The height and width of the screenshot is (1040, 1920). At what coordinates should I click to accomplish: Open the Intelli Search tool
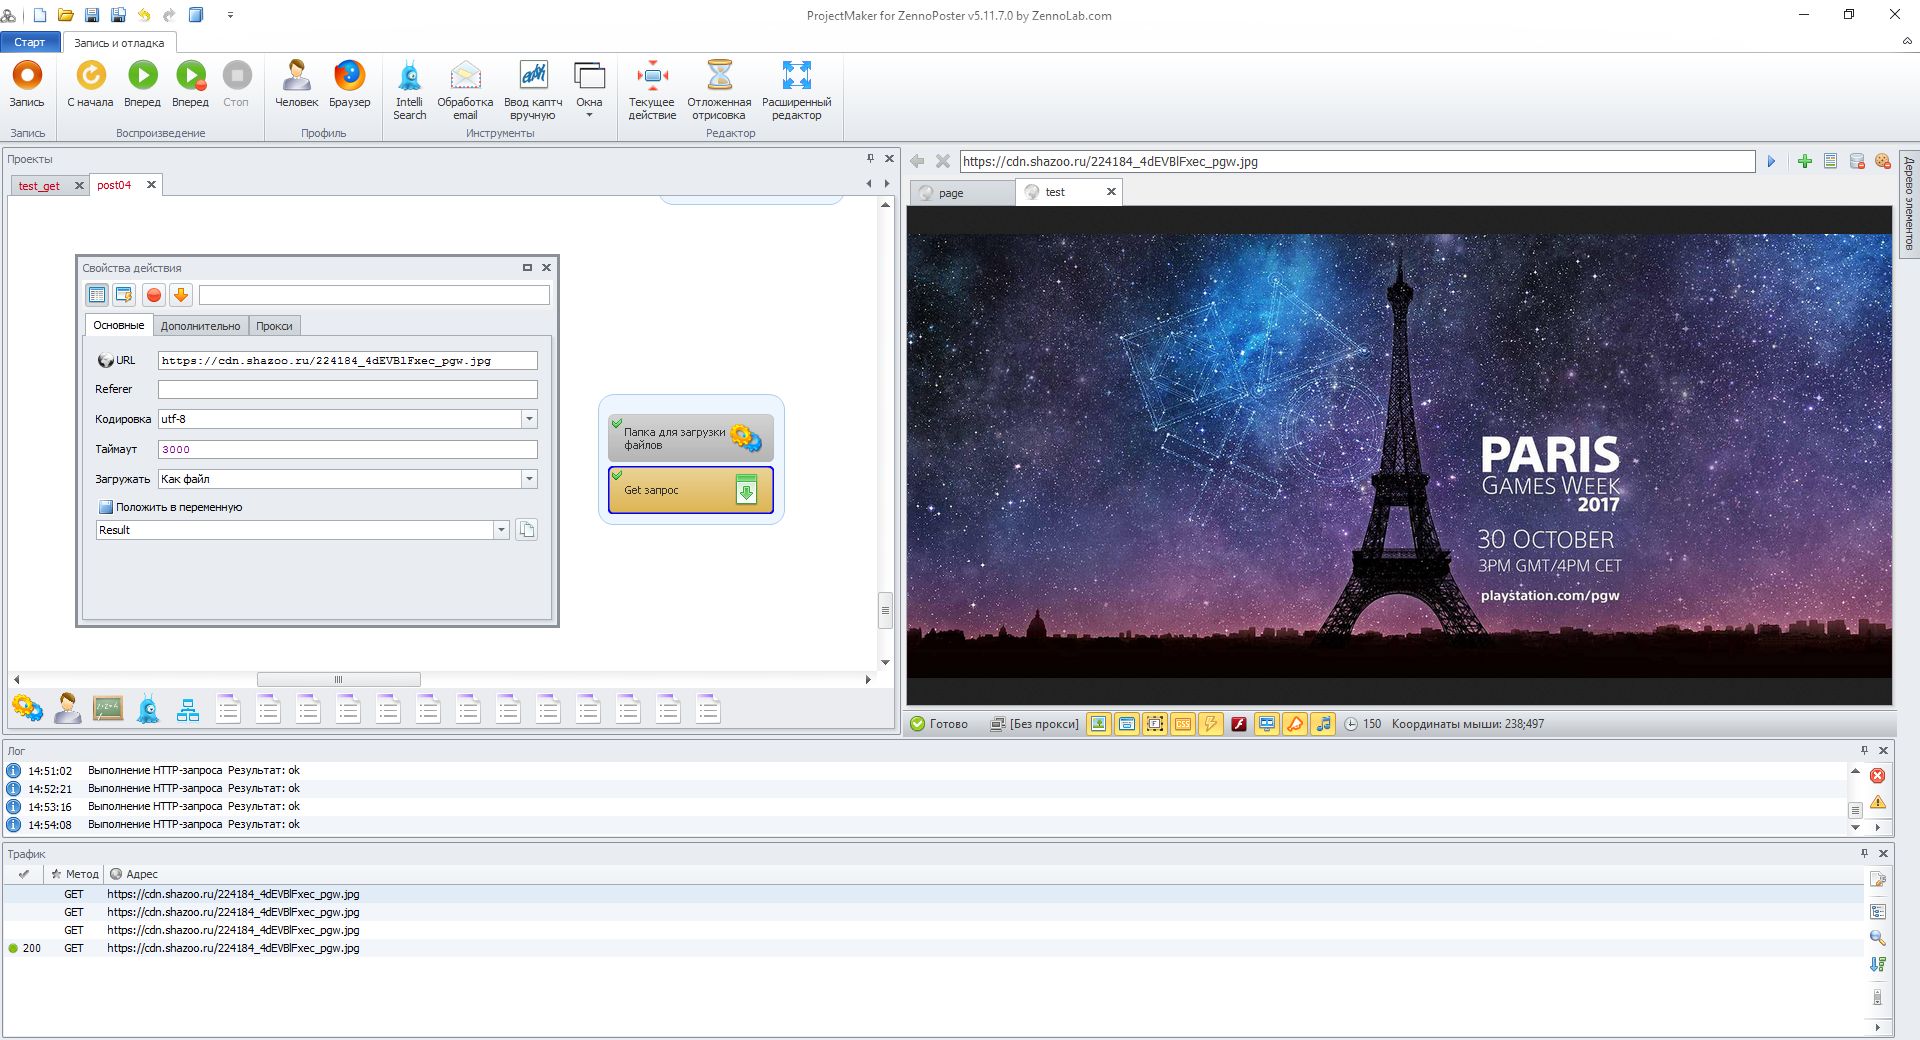[x=409, y=77]
